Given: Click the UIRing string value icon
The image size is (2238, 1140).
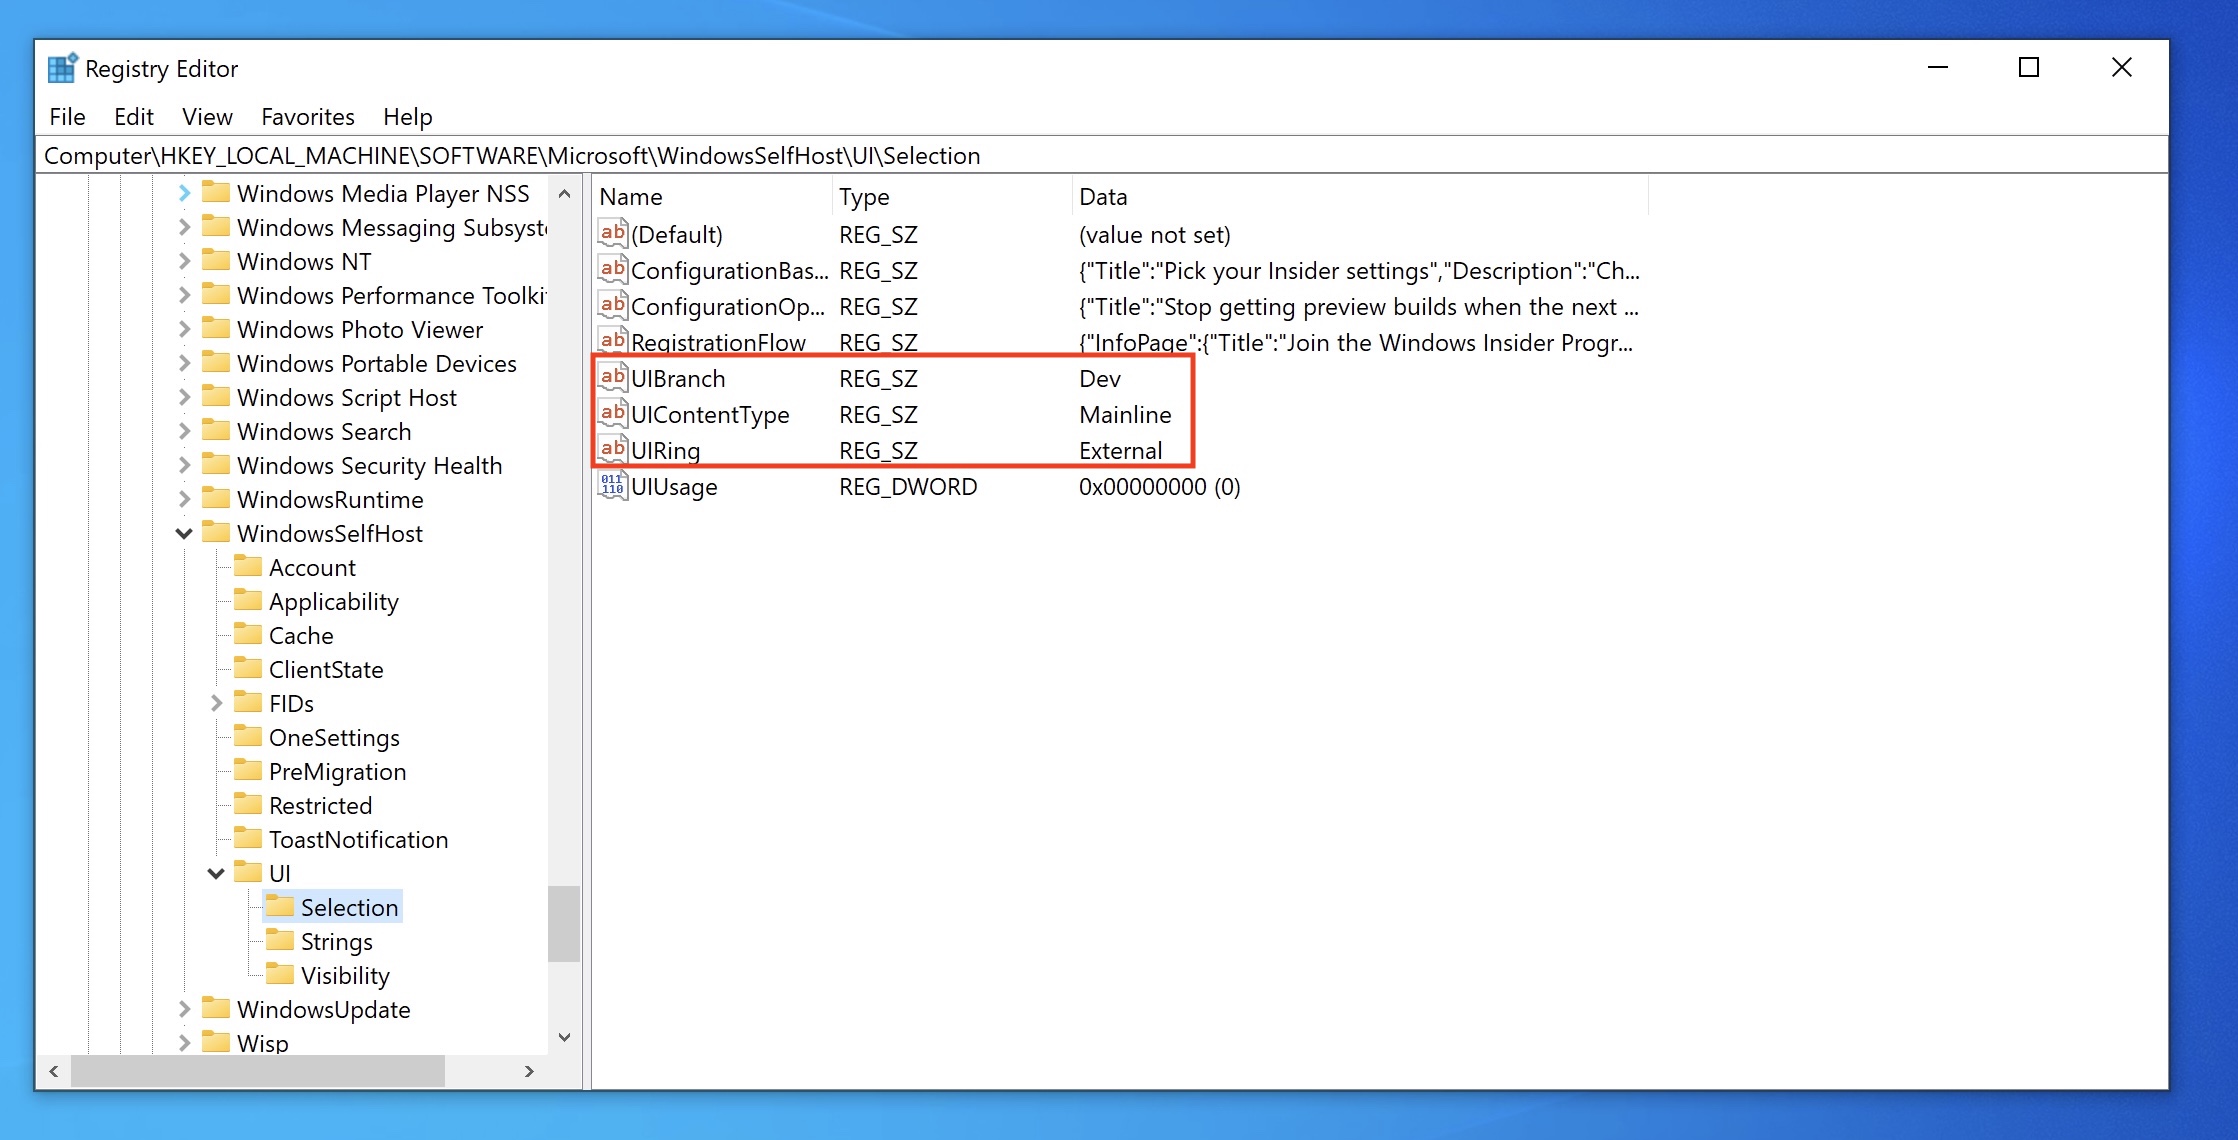Looking at the screenshot, I should click(x=612, y=449).
